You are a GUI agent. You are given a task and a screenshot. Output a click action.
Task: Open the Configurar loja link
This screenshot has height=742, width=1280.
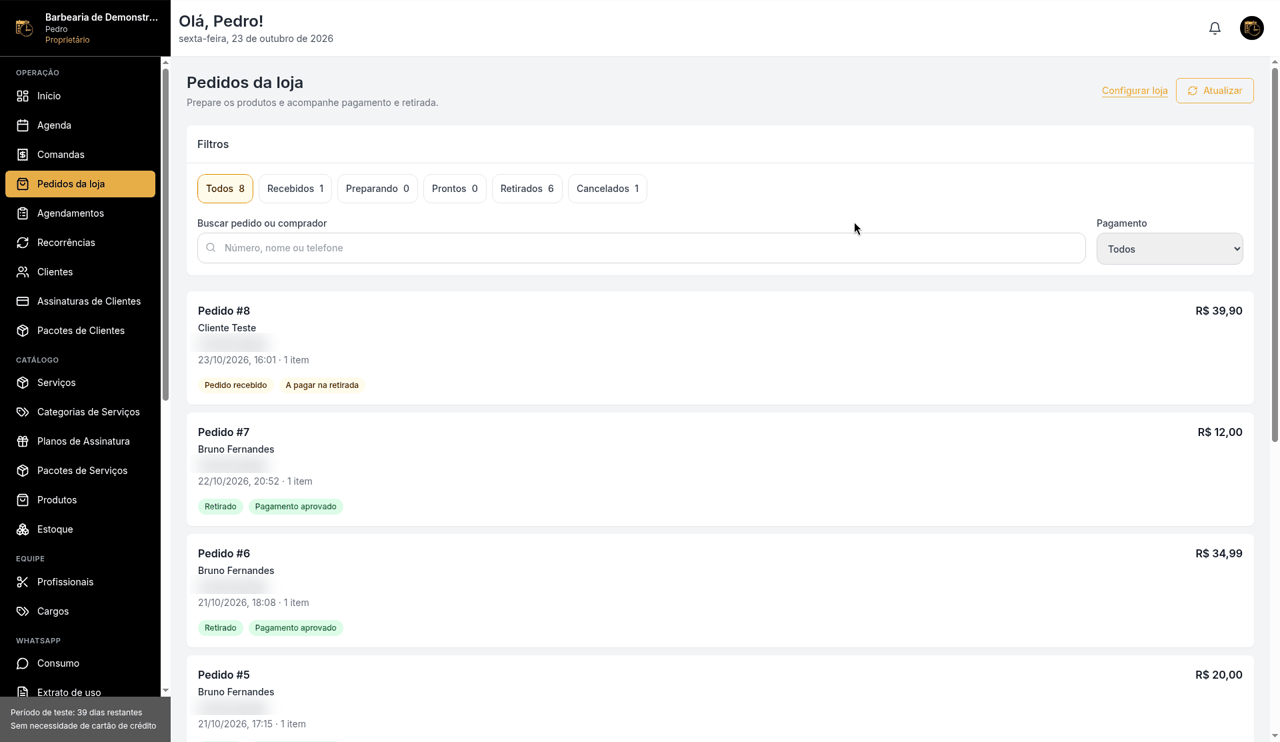pos(1135,91)
